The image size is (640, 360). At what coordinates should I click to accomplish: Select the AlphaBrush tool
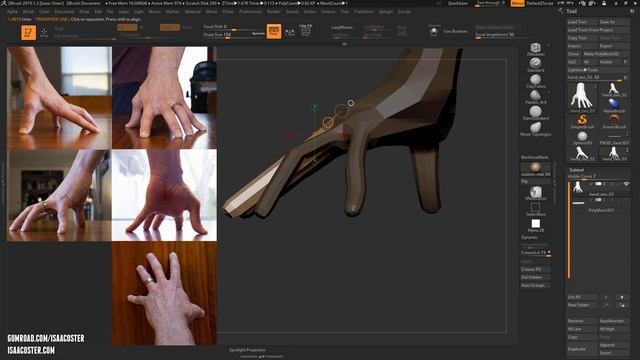point(613,105)
